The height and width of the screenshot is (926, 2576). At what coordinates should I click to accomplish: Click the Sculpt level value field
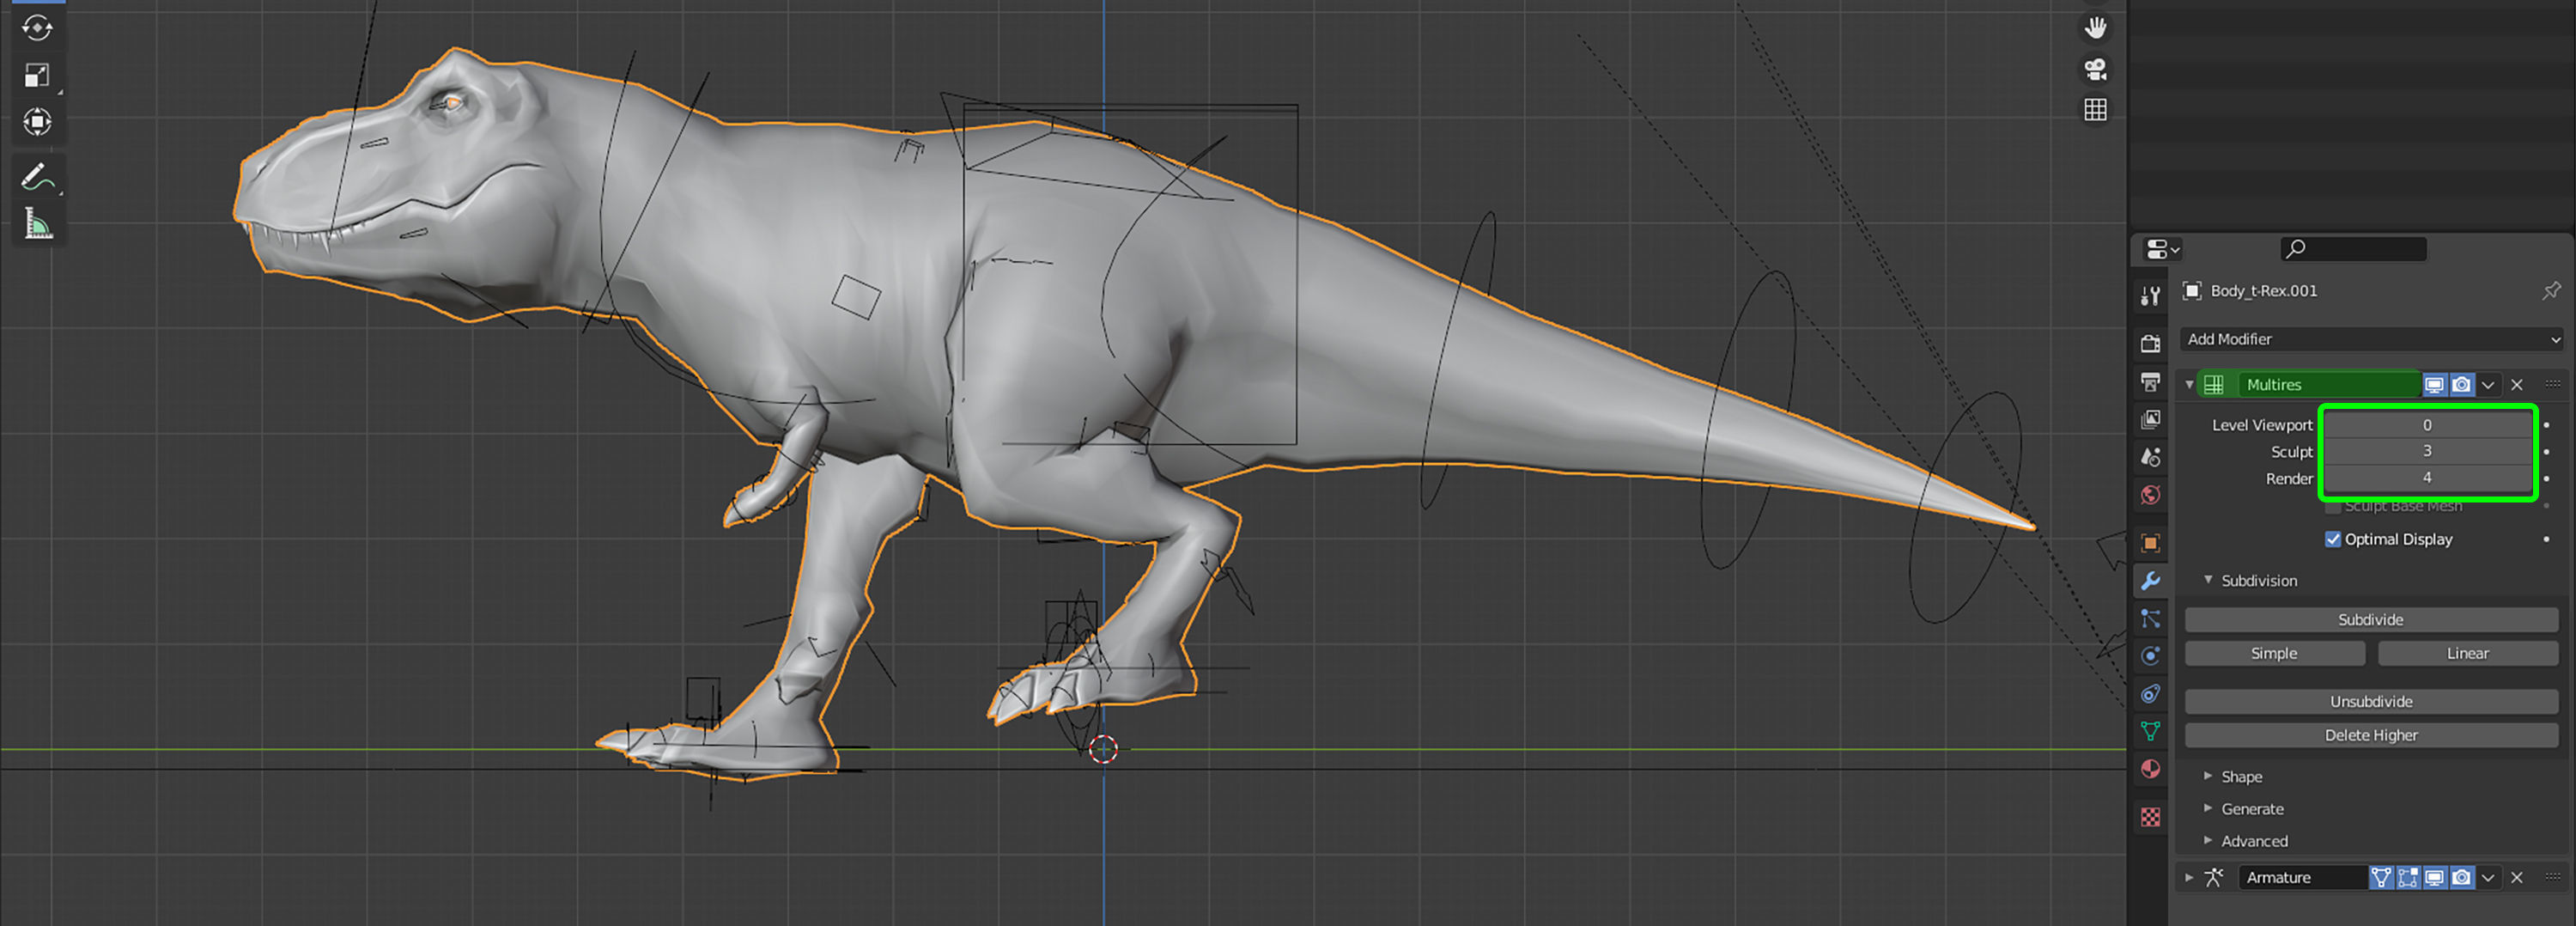point(2427,451)
